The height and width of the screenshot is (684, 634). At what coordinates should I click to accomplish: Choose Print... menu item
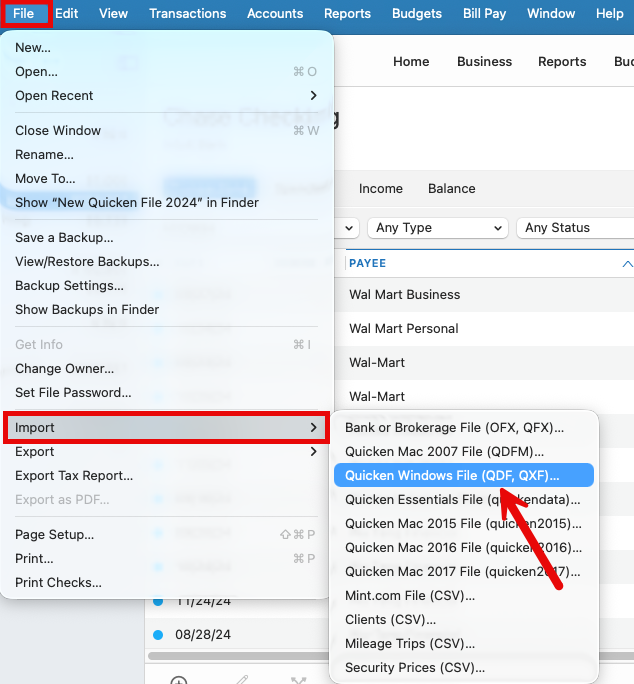click(166, 558)
